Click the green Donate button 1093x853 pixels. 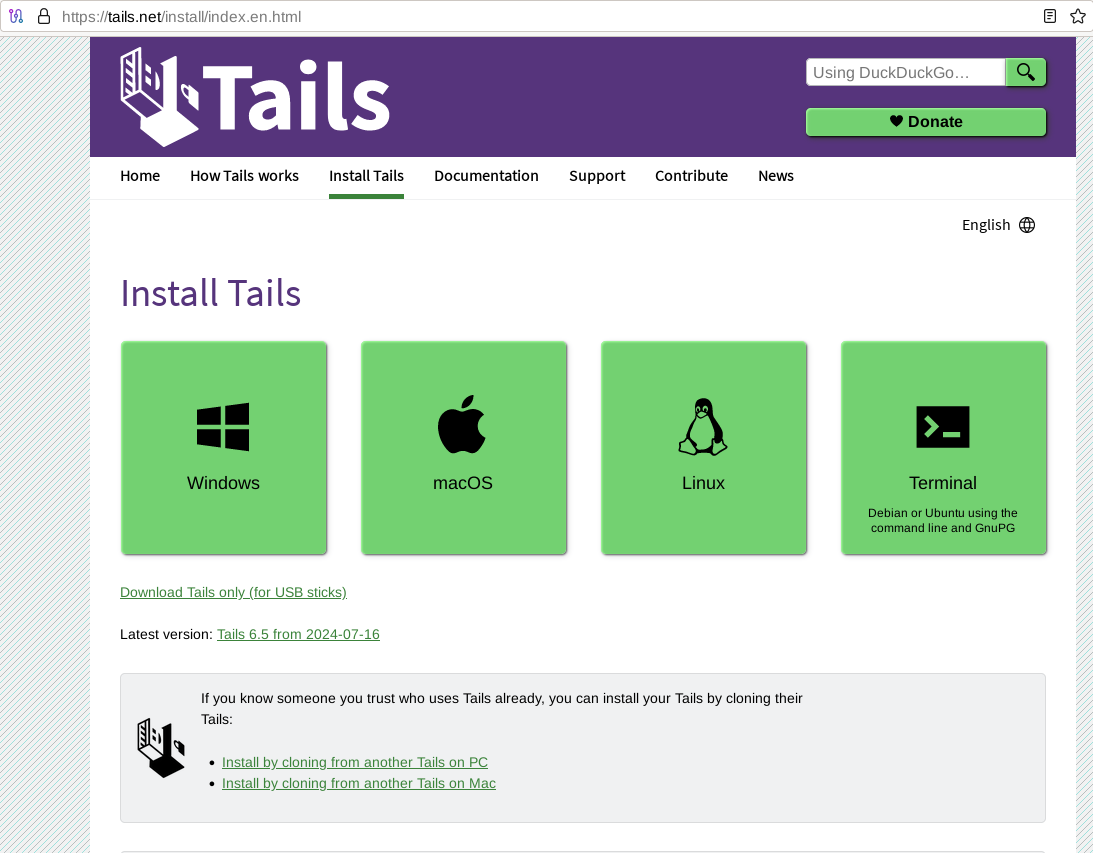(926, 122)
